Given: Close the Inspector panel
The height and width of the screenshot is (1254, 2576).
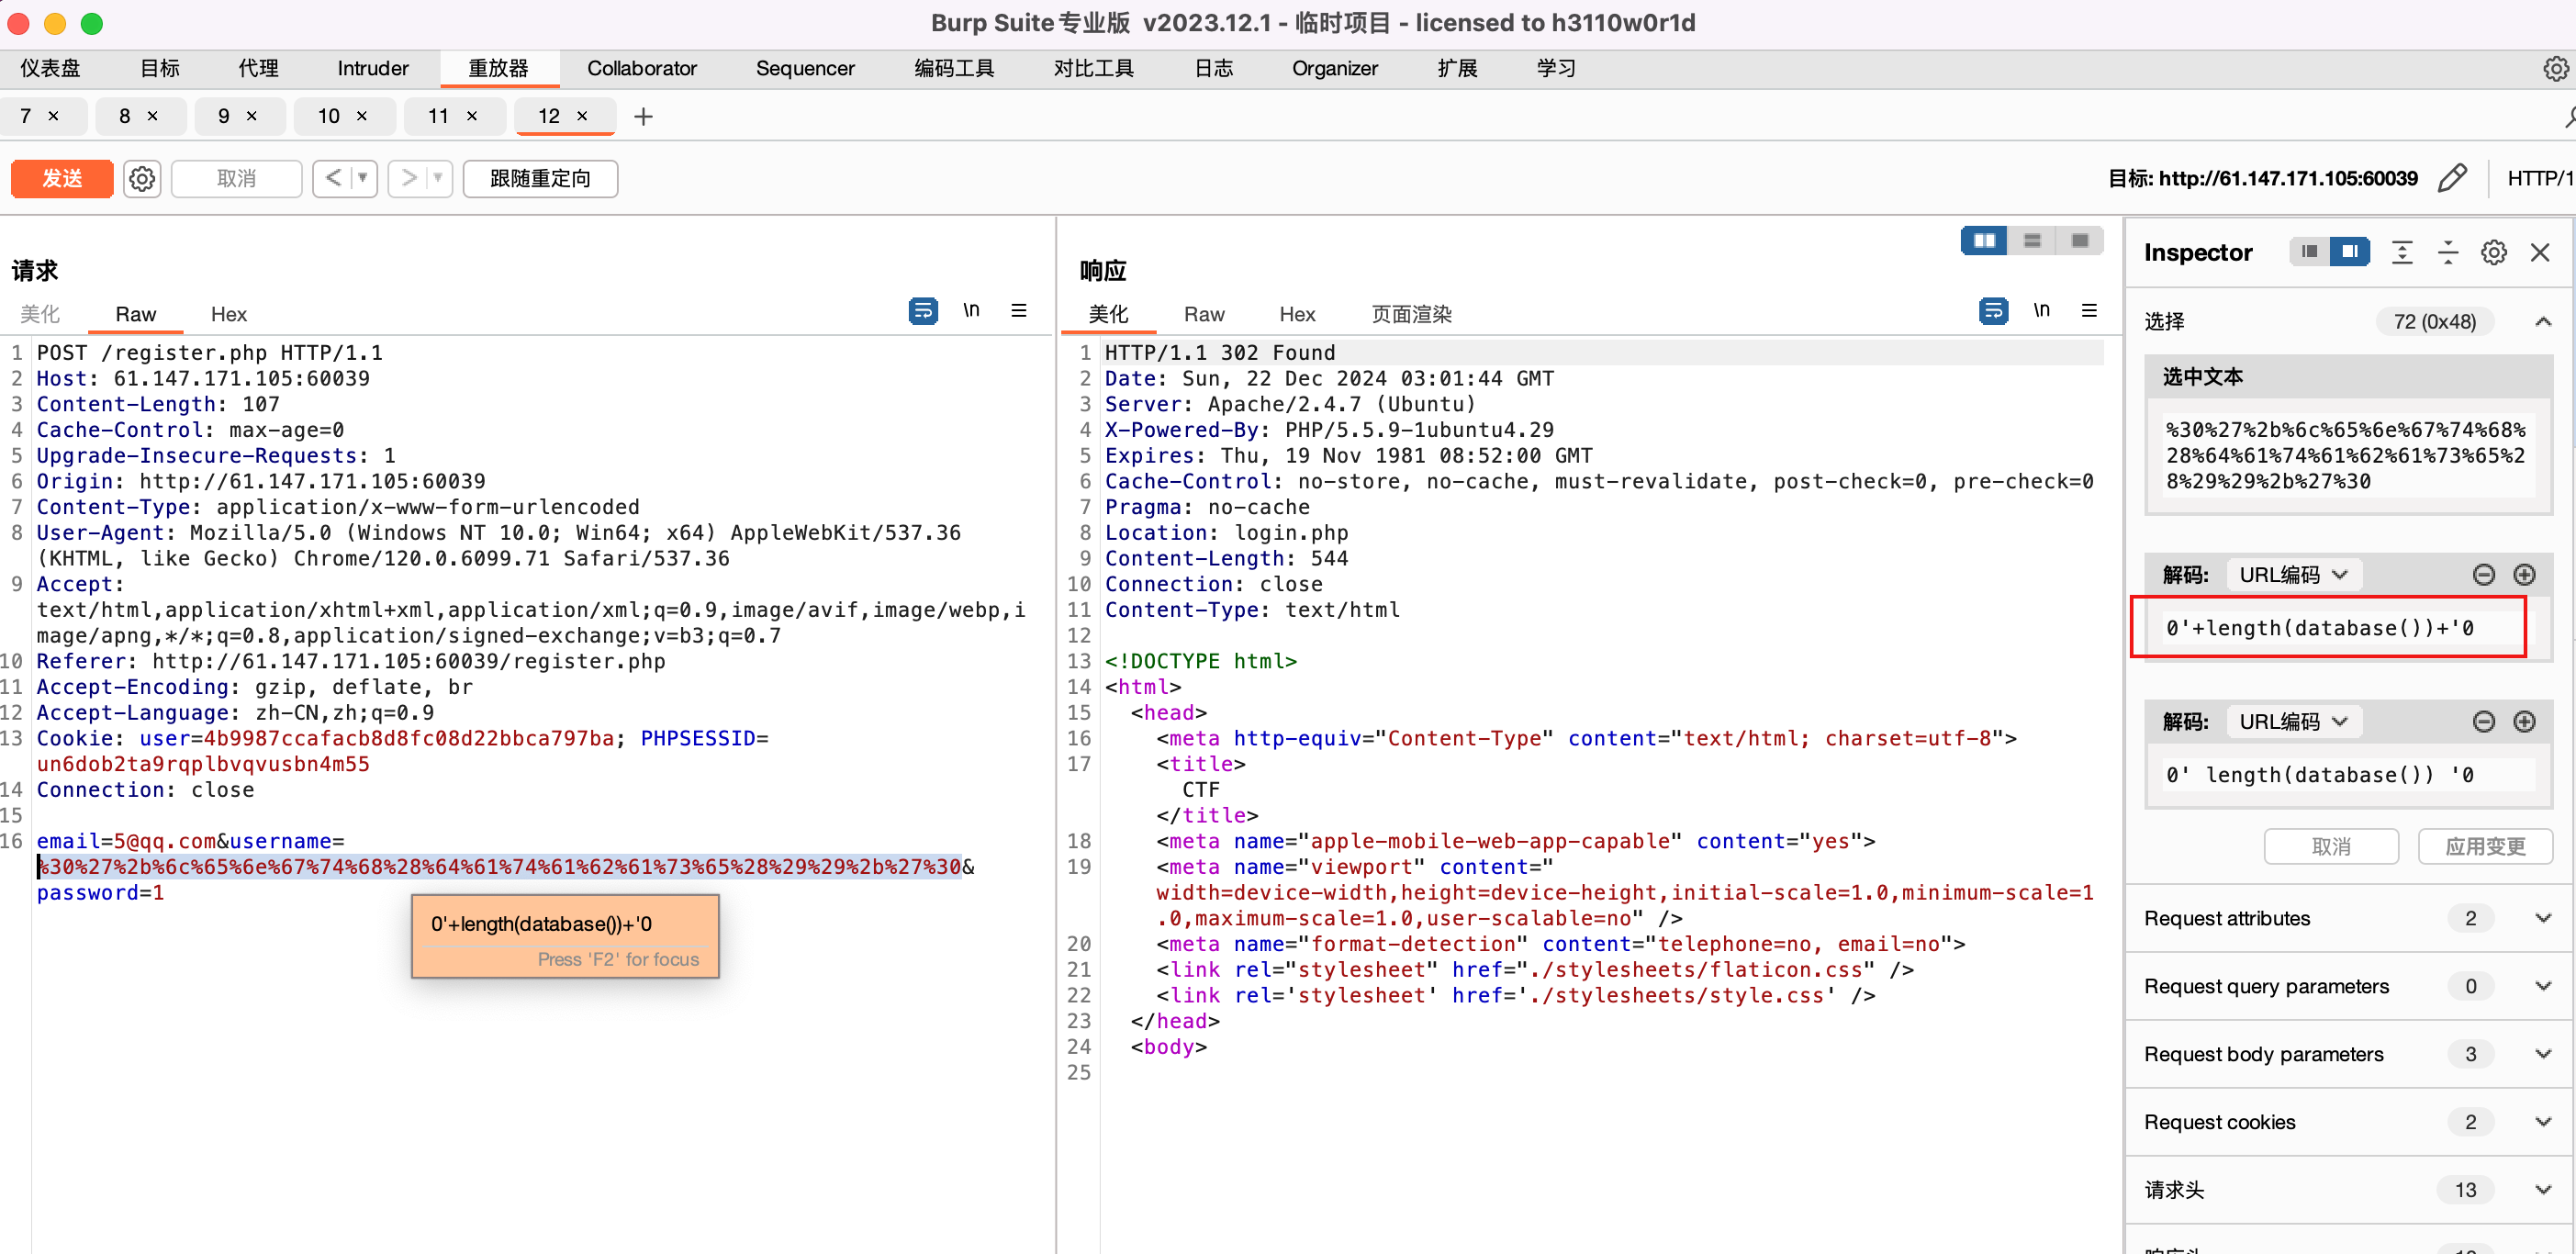Looking at the screenshot, I should [x=2539, y=252].
